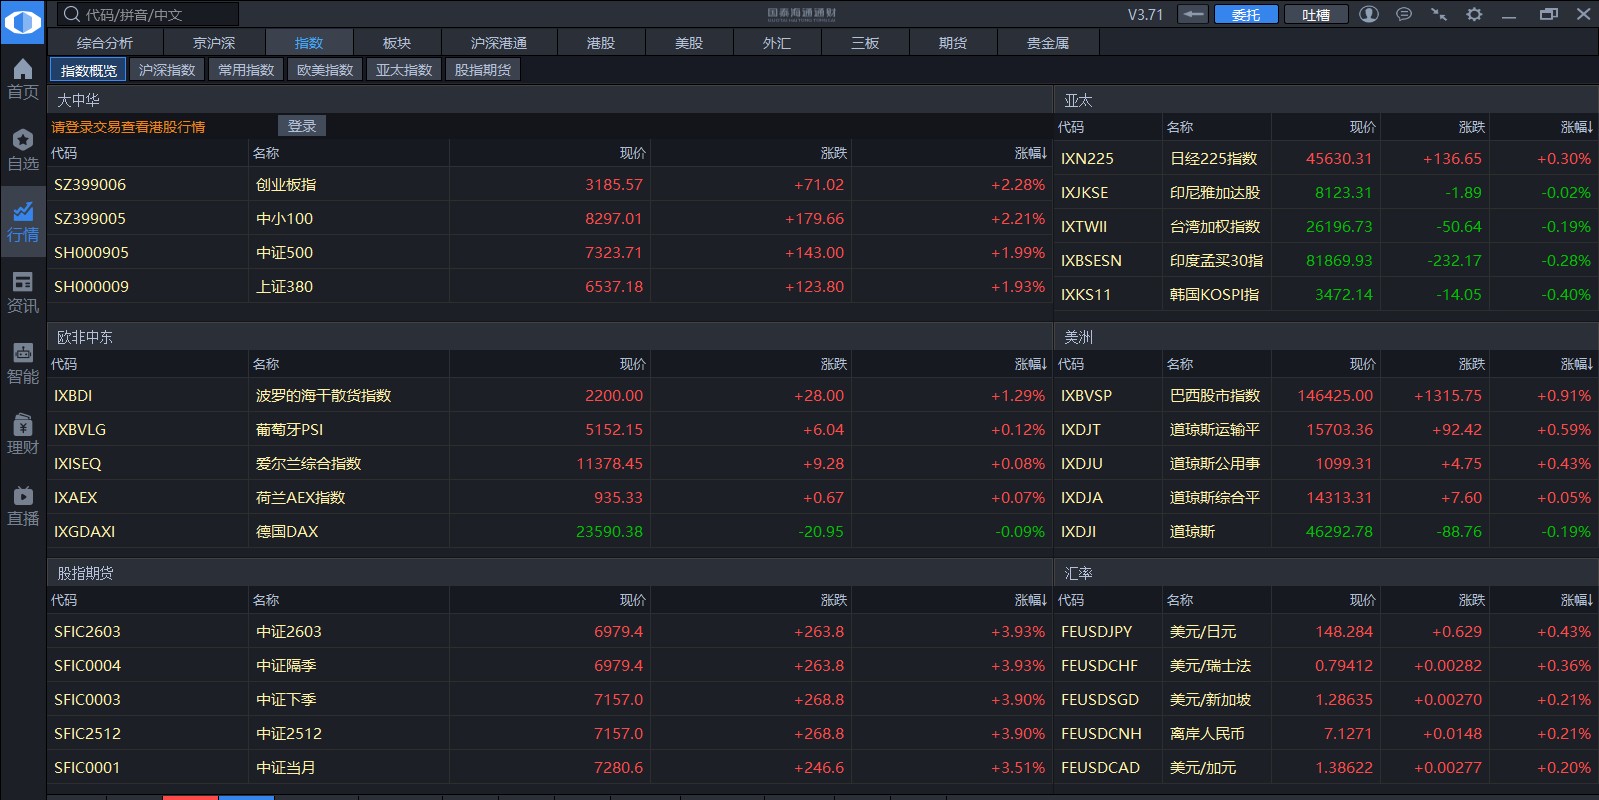Select the 欧美指数 sub-tab
The image size is (1599, 800).
(325, 70)
